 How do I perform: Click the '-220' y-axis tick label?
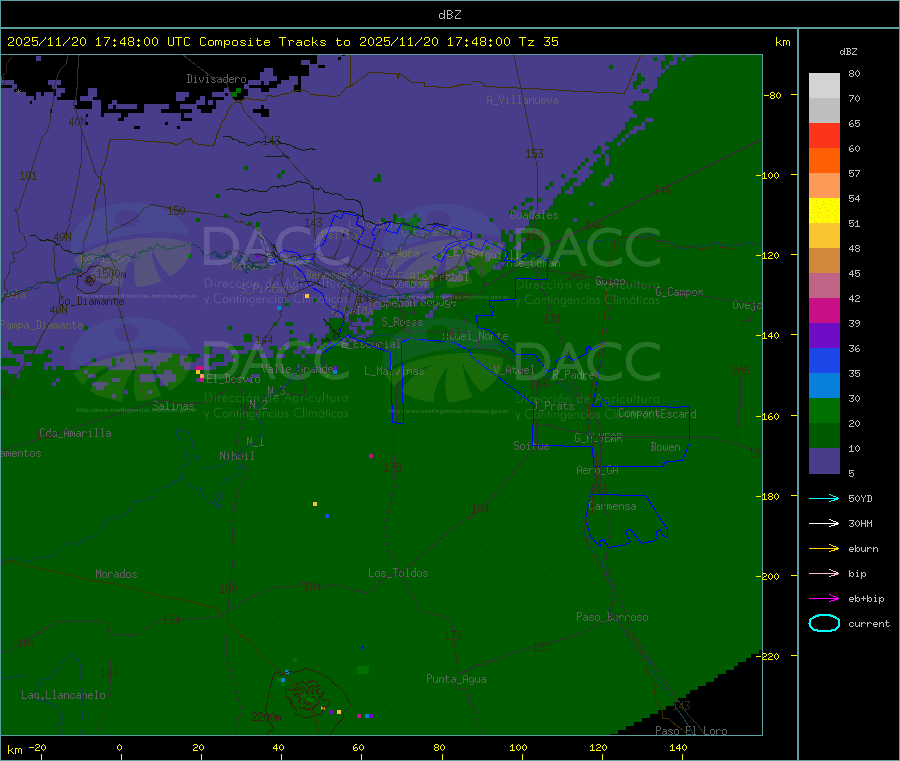click(767, 656)
